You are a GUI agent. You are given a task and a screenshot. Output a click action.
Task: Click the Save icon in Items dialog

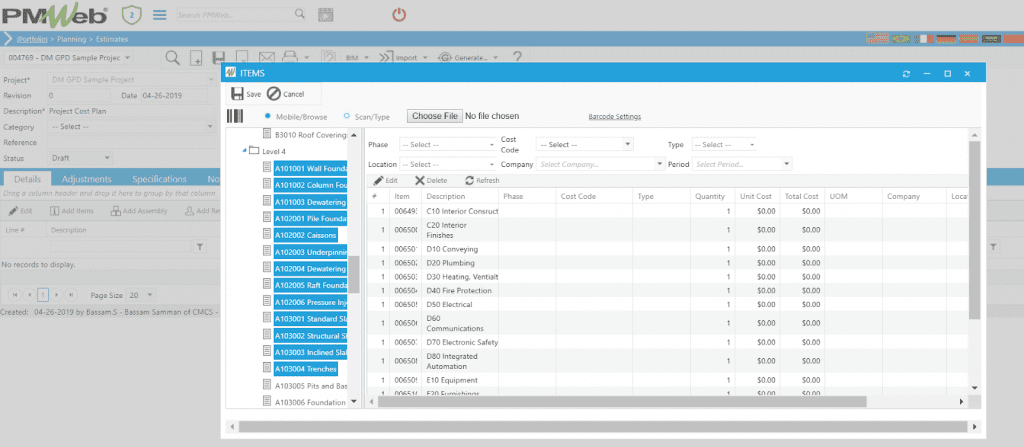pos(237,93)
